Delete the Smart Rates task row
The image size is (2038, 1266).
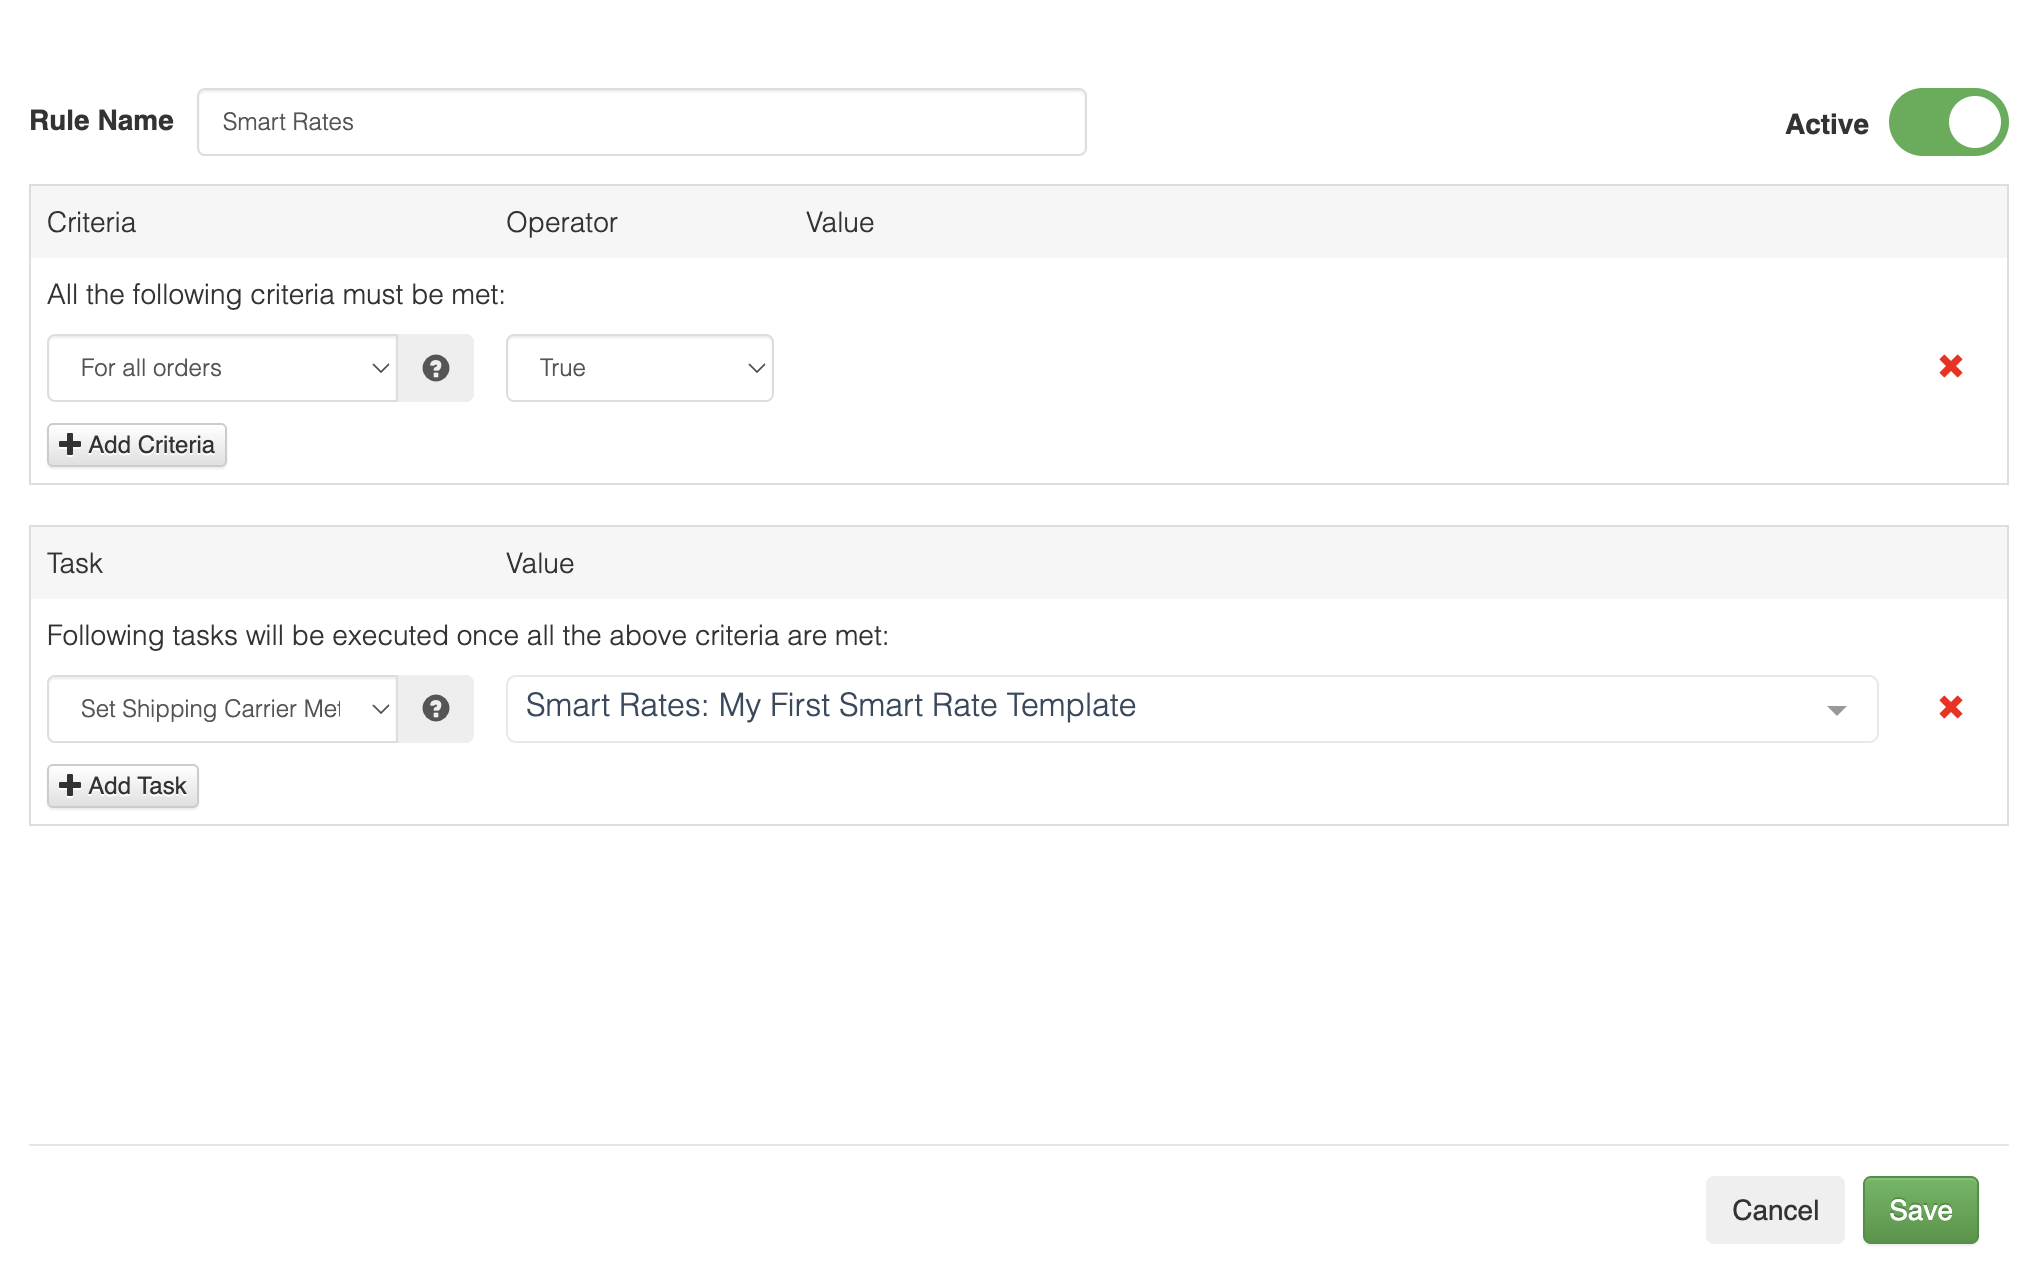tap(1950, 708)
